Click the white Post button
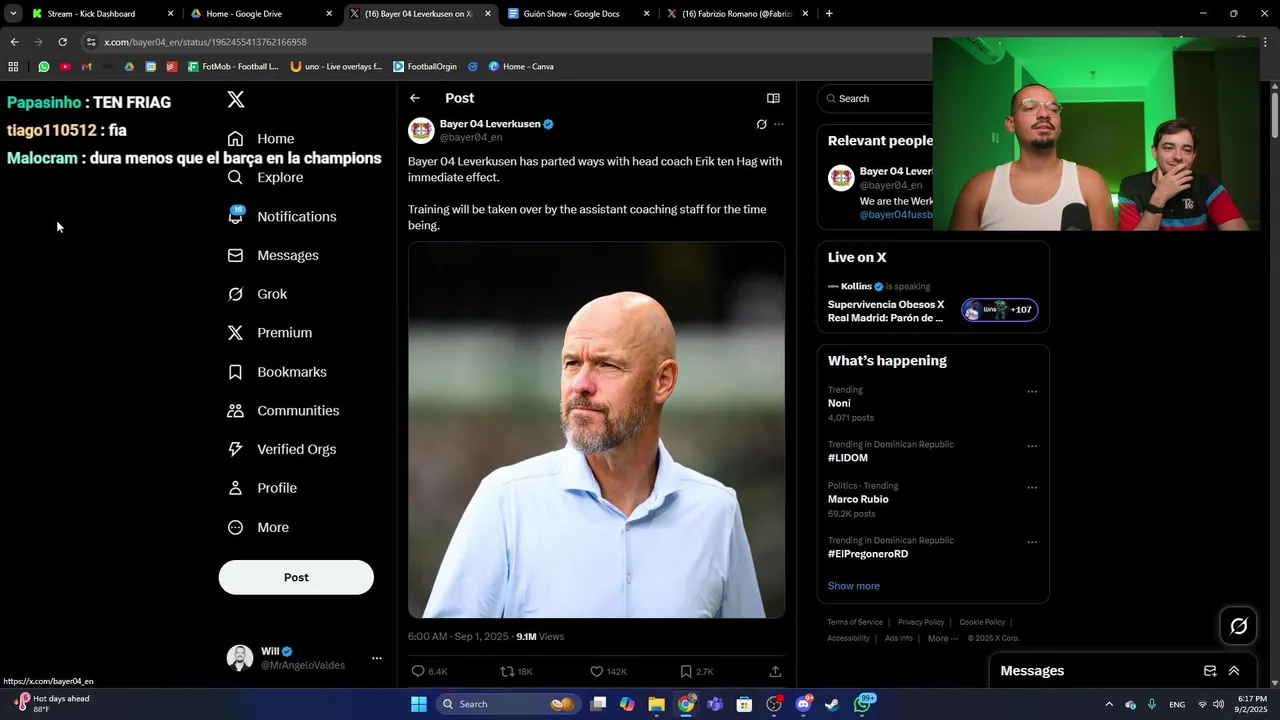 [296, 577]
